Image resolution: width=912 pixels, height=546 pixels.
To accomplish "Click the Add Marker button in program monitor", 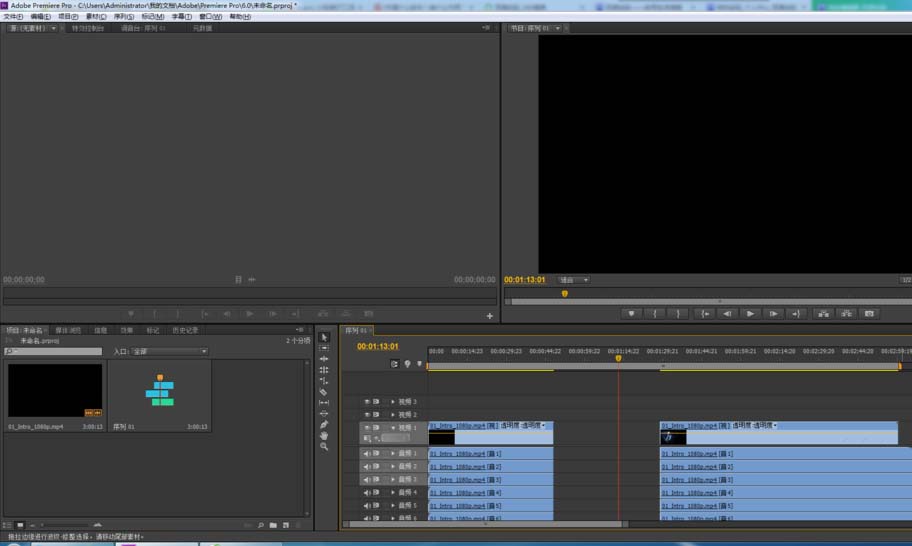I will pos(631,313).
